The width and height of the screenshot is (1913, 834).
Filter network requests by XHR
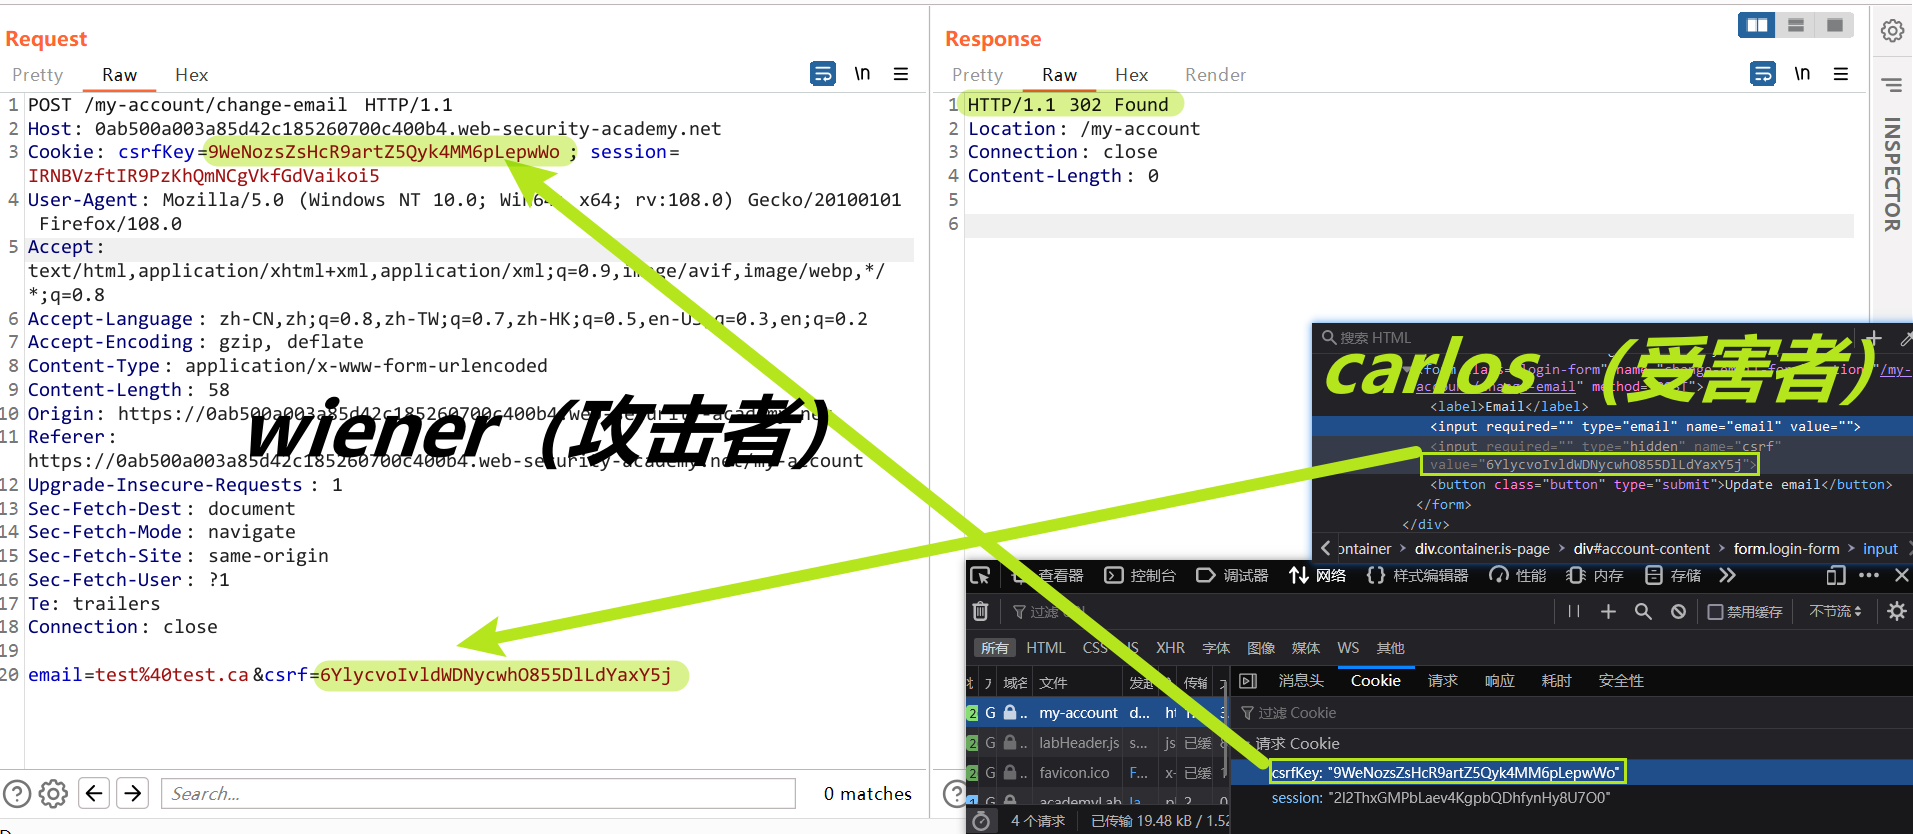[1170, 648]
